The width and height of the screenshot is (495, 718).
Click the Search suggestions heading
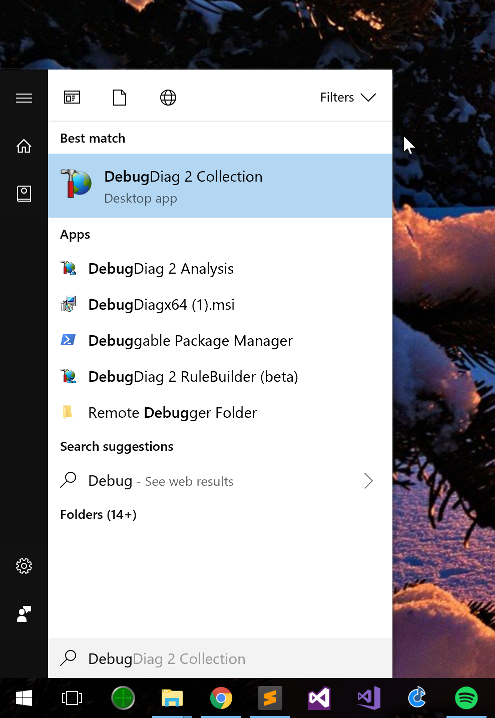tap(117, 446)
